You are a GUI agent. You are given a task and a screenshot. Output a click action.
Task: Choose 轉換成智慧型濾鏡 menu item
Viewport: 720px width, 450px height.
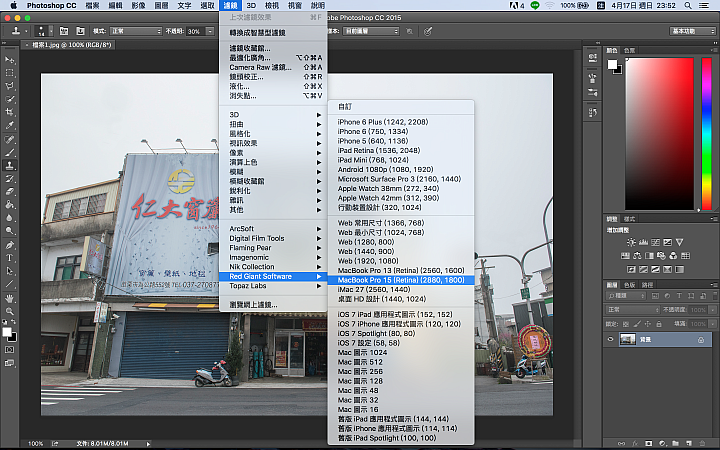click(x=275, y=33)
